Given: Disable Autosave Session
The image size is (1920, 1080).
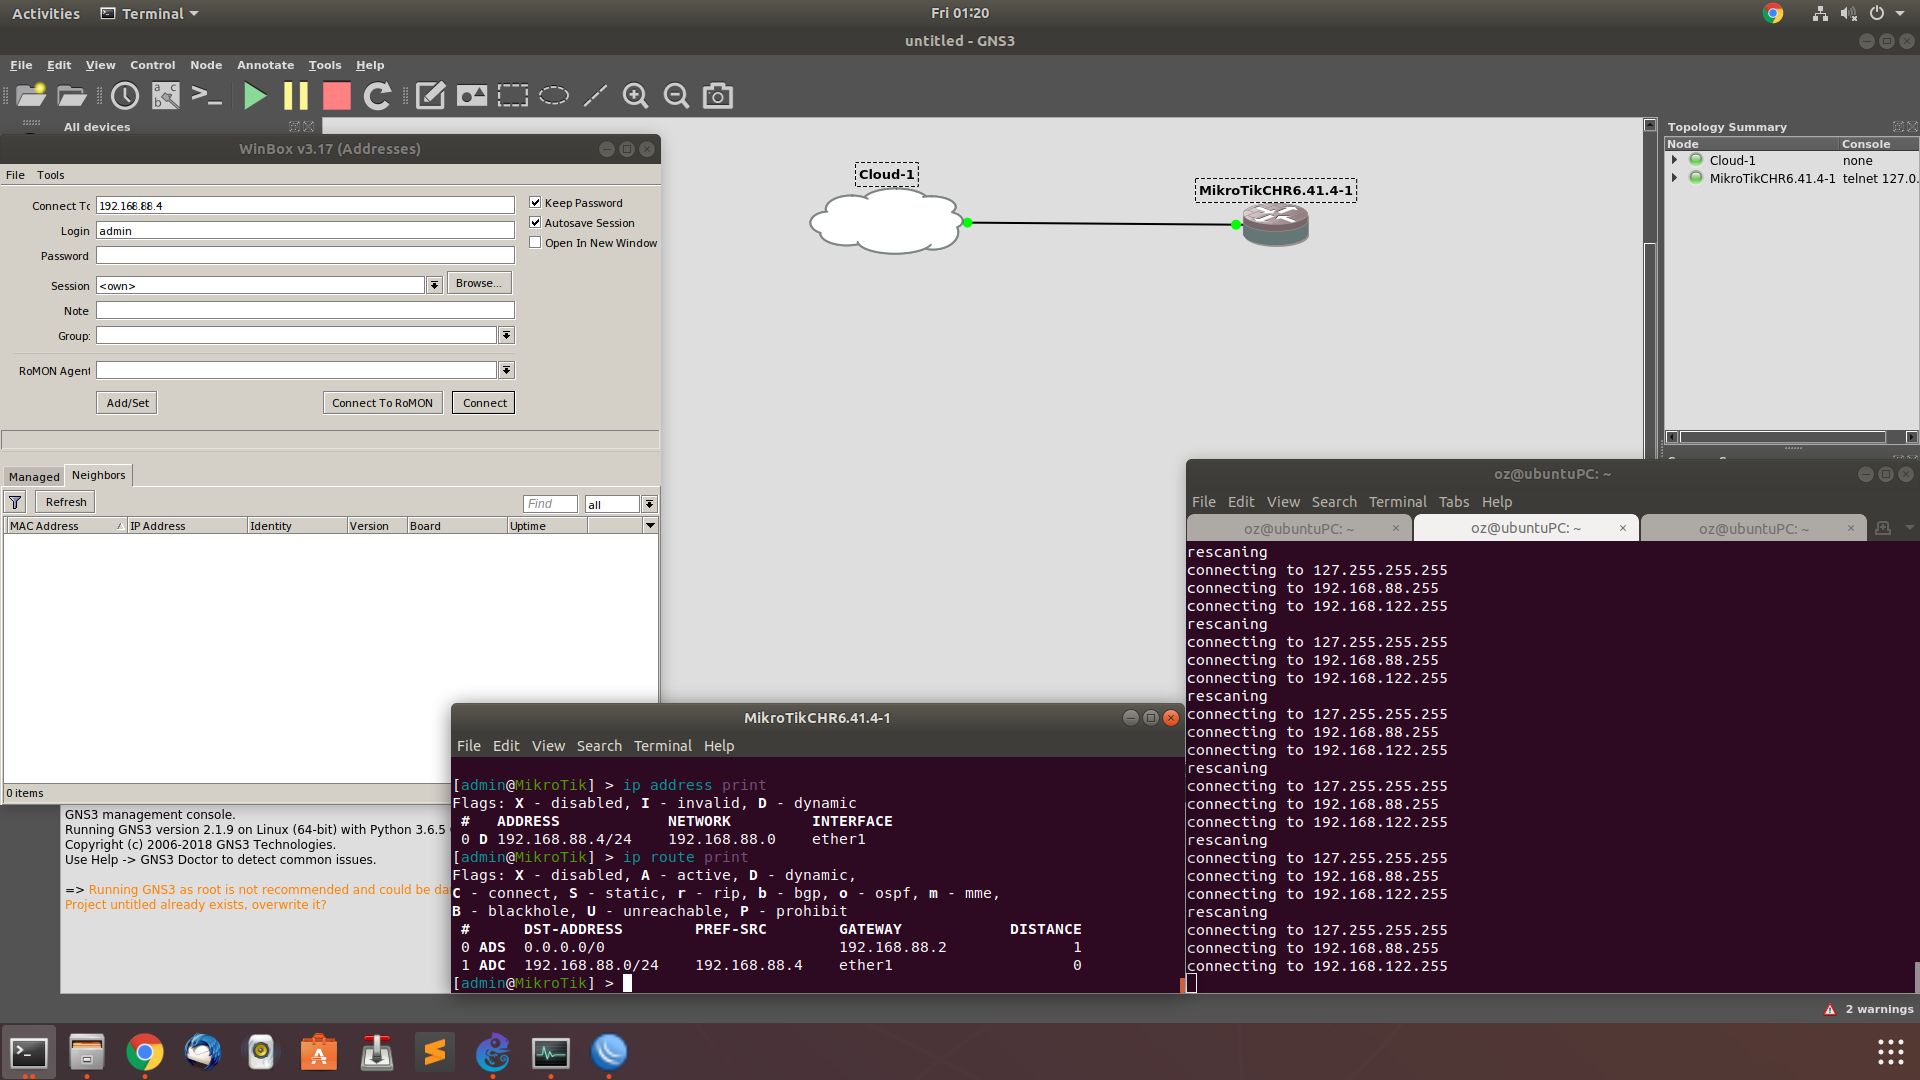Looking at the screenshot, I should point(536,222).
